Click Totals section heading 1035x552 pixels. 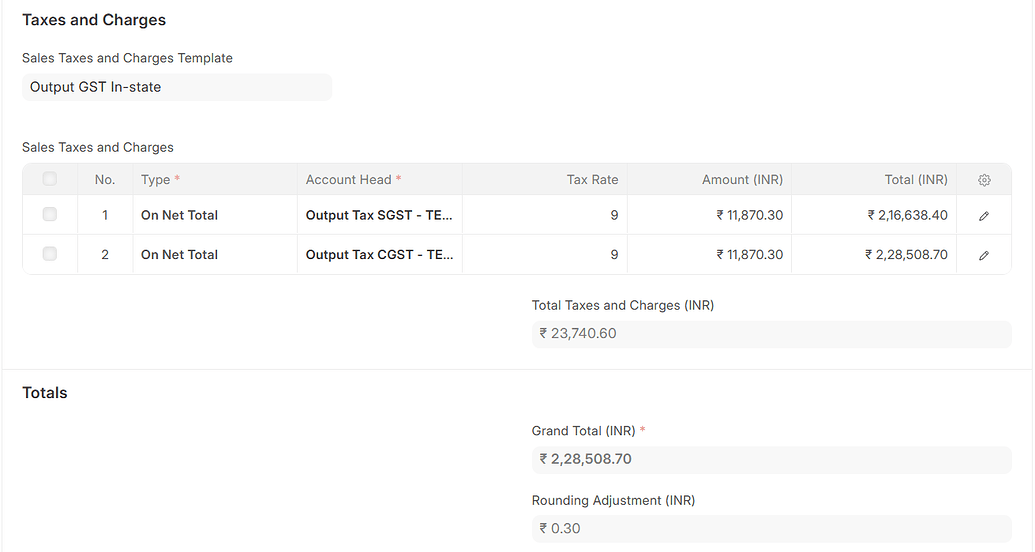pyautogui.click(x=45, y=393)
